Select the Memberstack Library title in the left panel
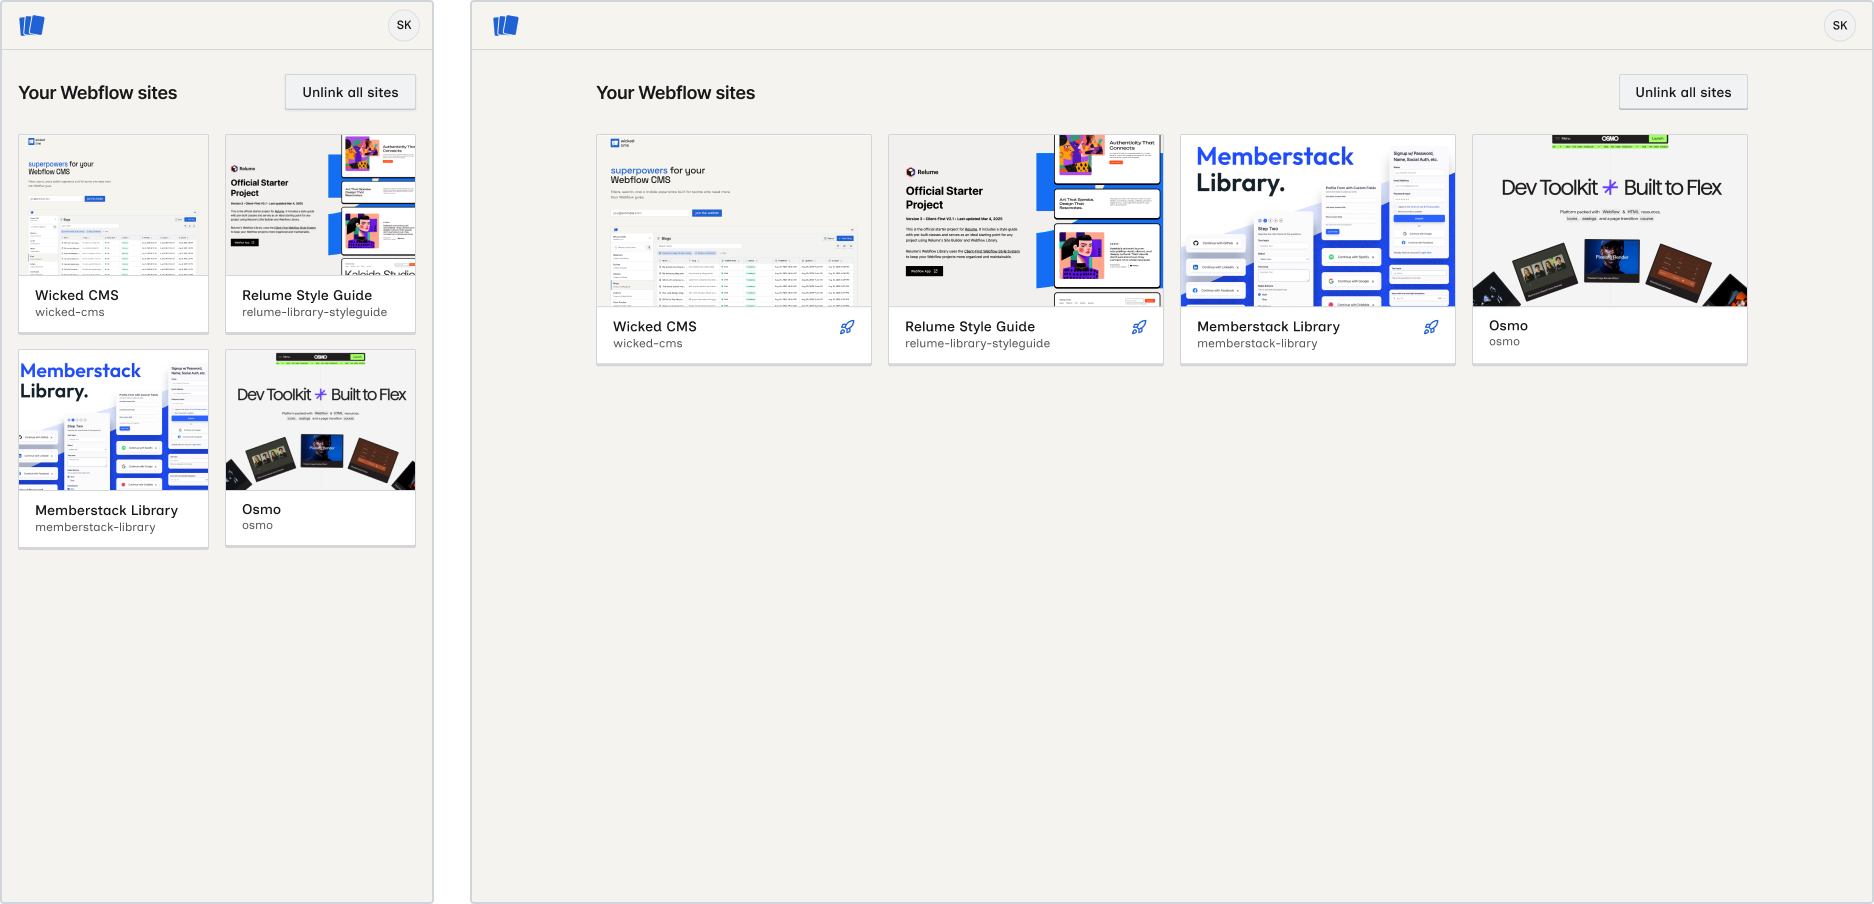 107,510
